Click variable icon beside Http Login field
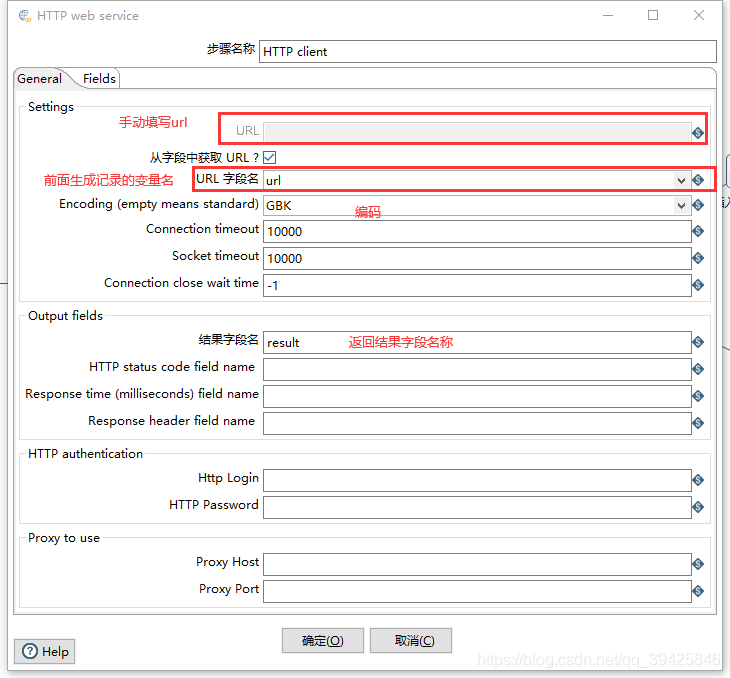730x678 pixels. click(697, 480)
